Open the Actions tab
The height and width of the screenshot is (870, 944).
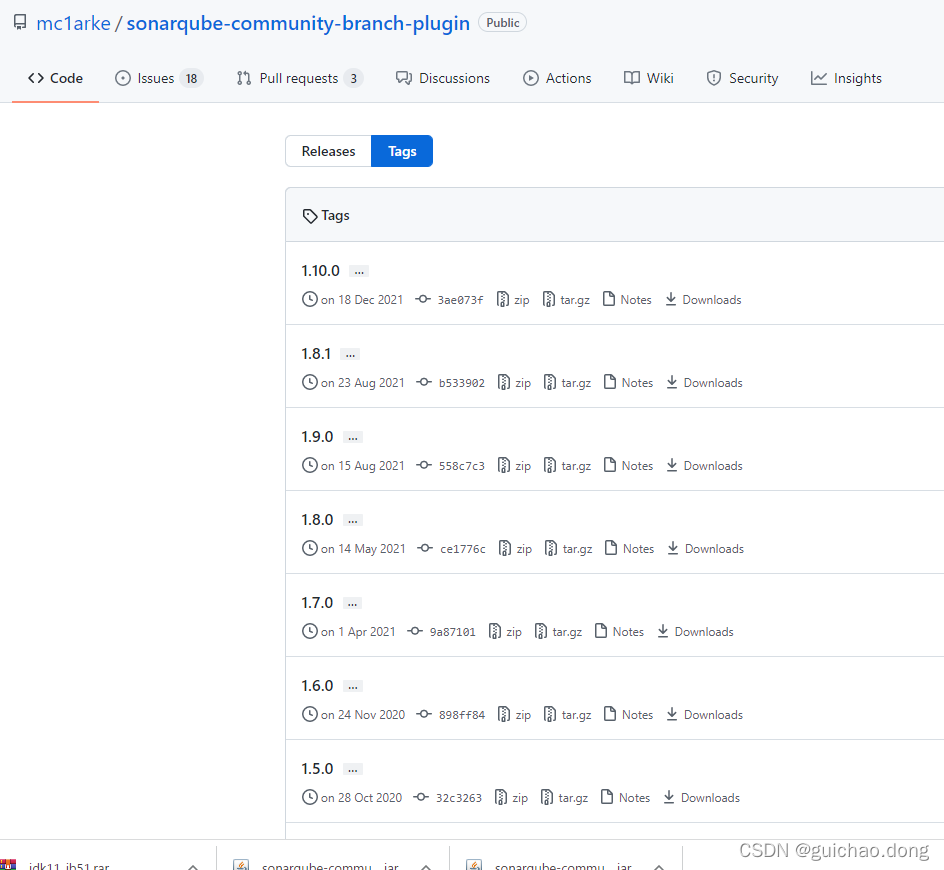pos(557,78)
